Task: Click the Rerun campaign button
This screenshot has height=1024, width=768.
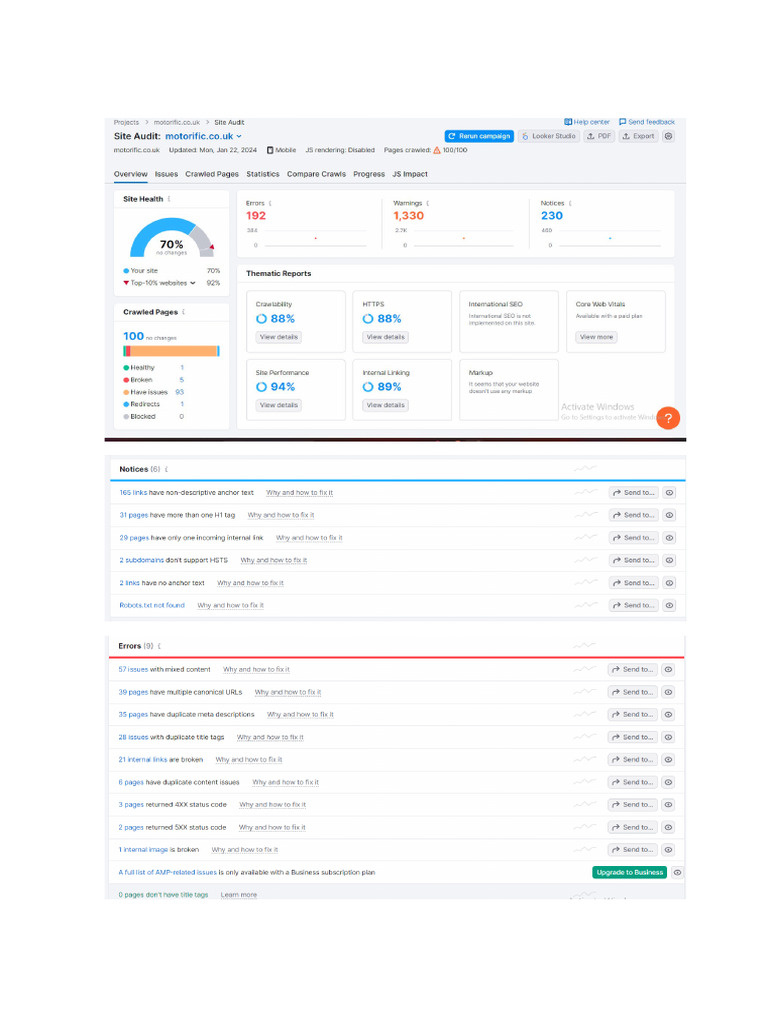Action: coord(479,136)
